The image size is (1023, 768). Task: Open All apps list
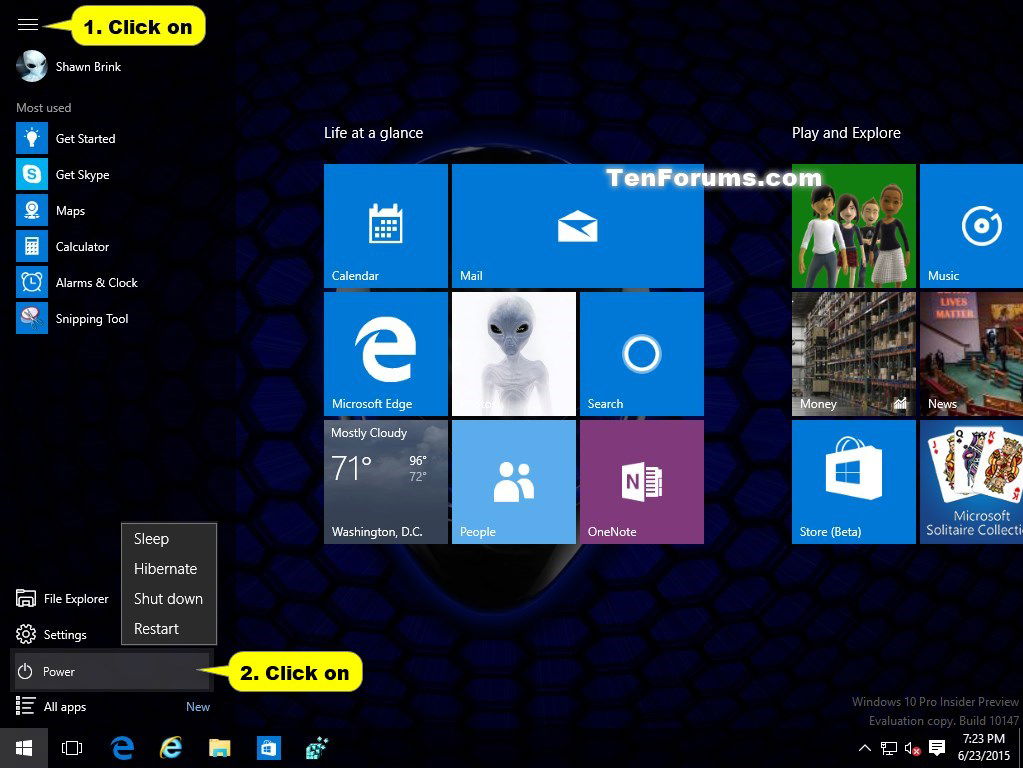51,707
